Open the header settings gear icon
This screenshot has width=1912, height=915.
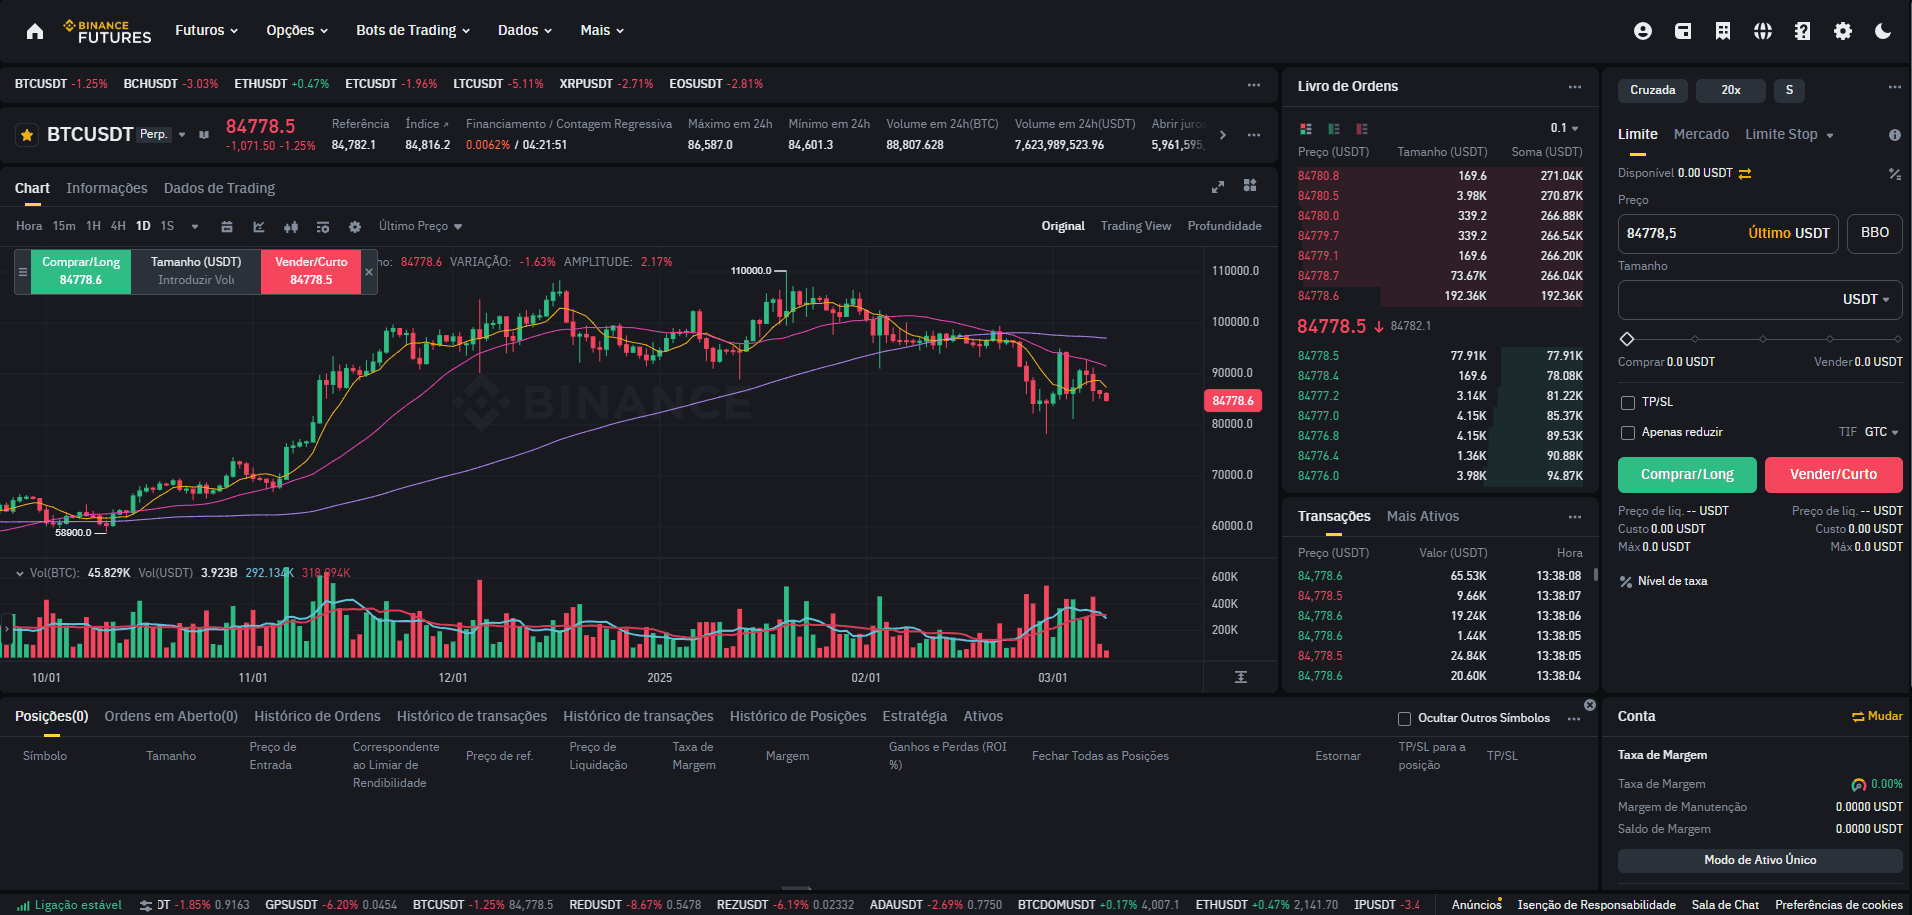click(1843, 31)
